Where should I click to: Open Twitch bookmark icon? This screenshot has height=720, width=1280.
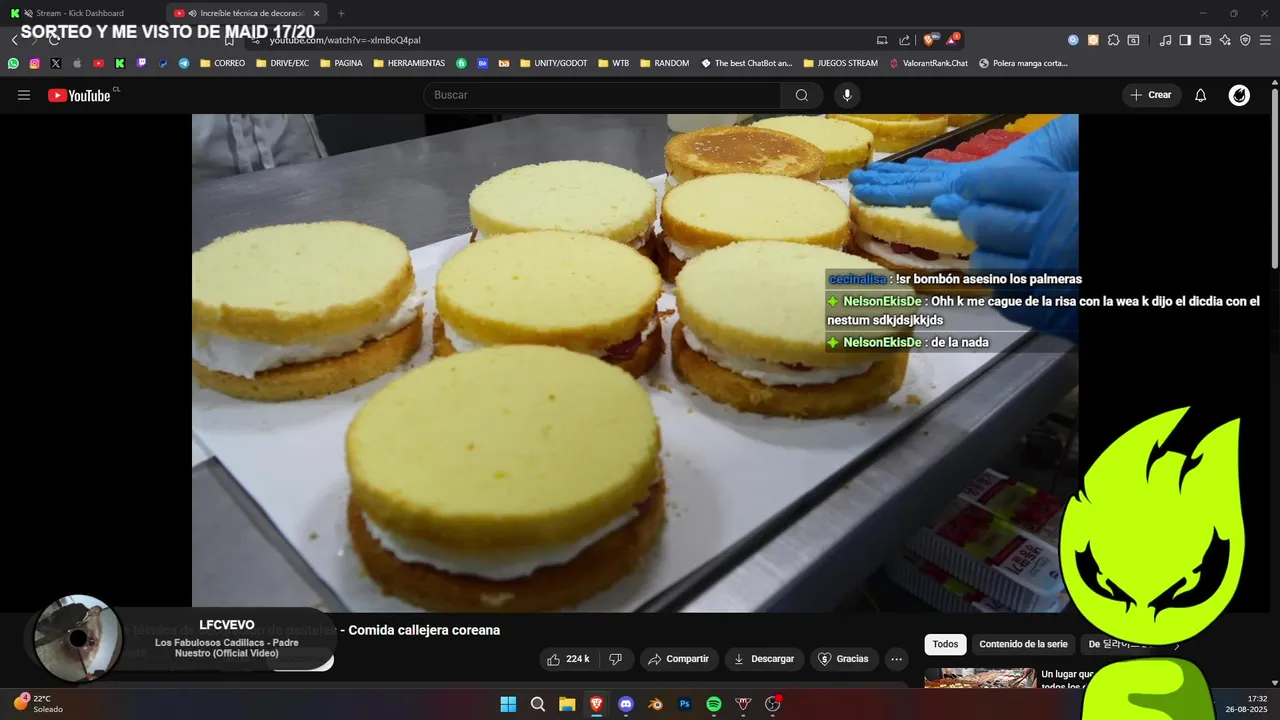141,63
